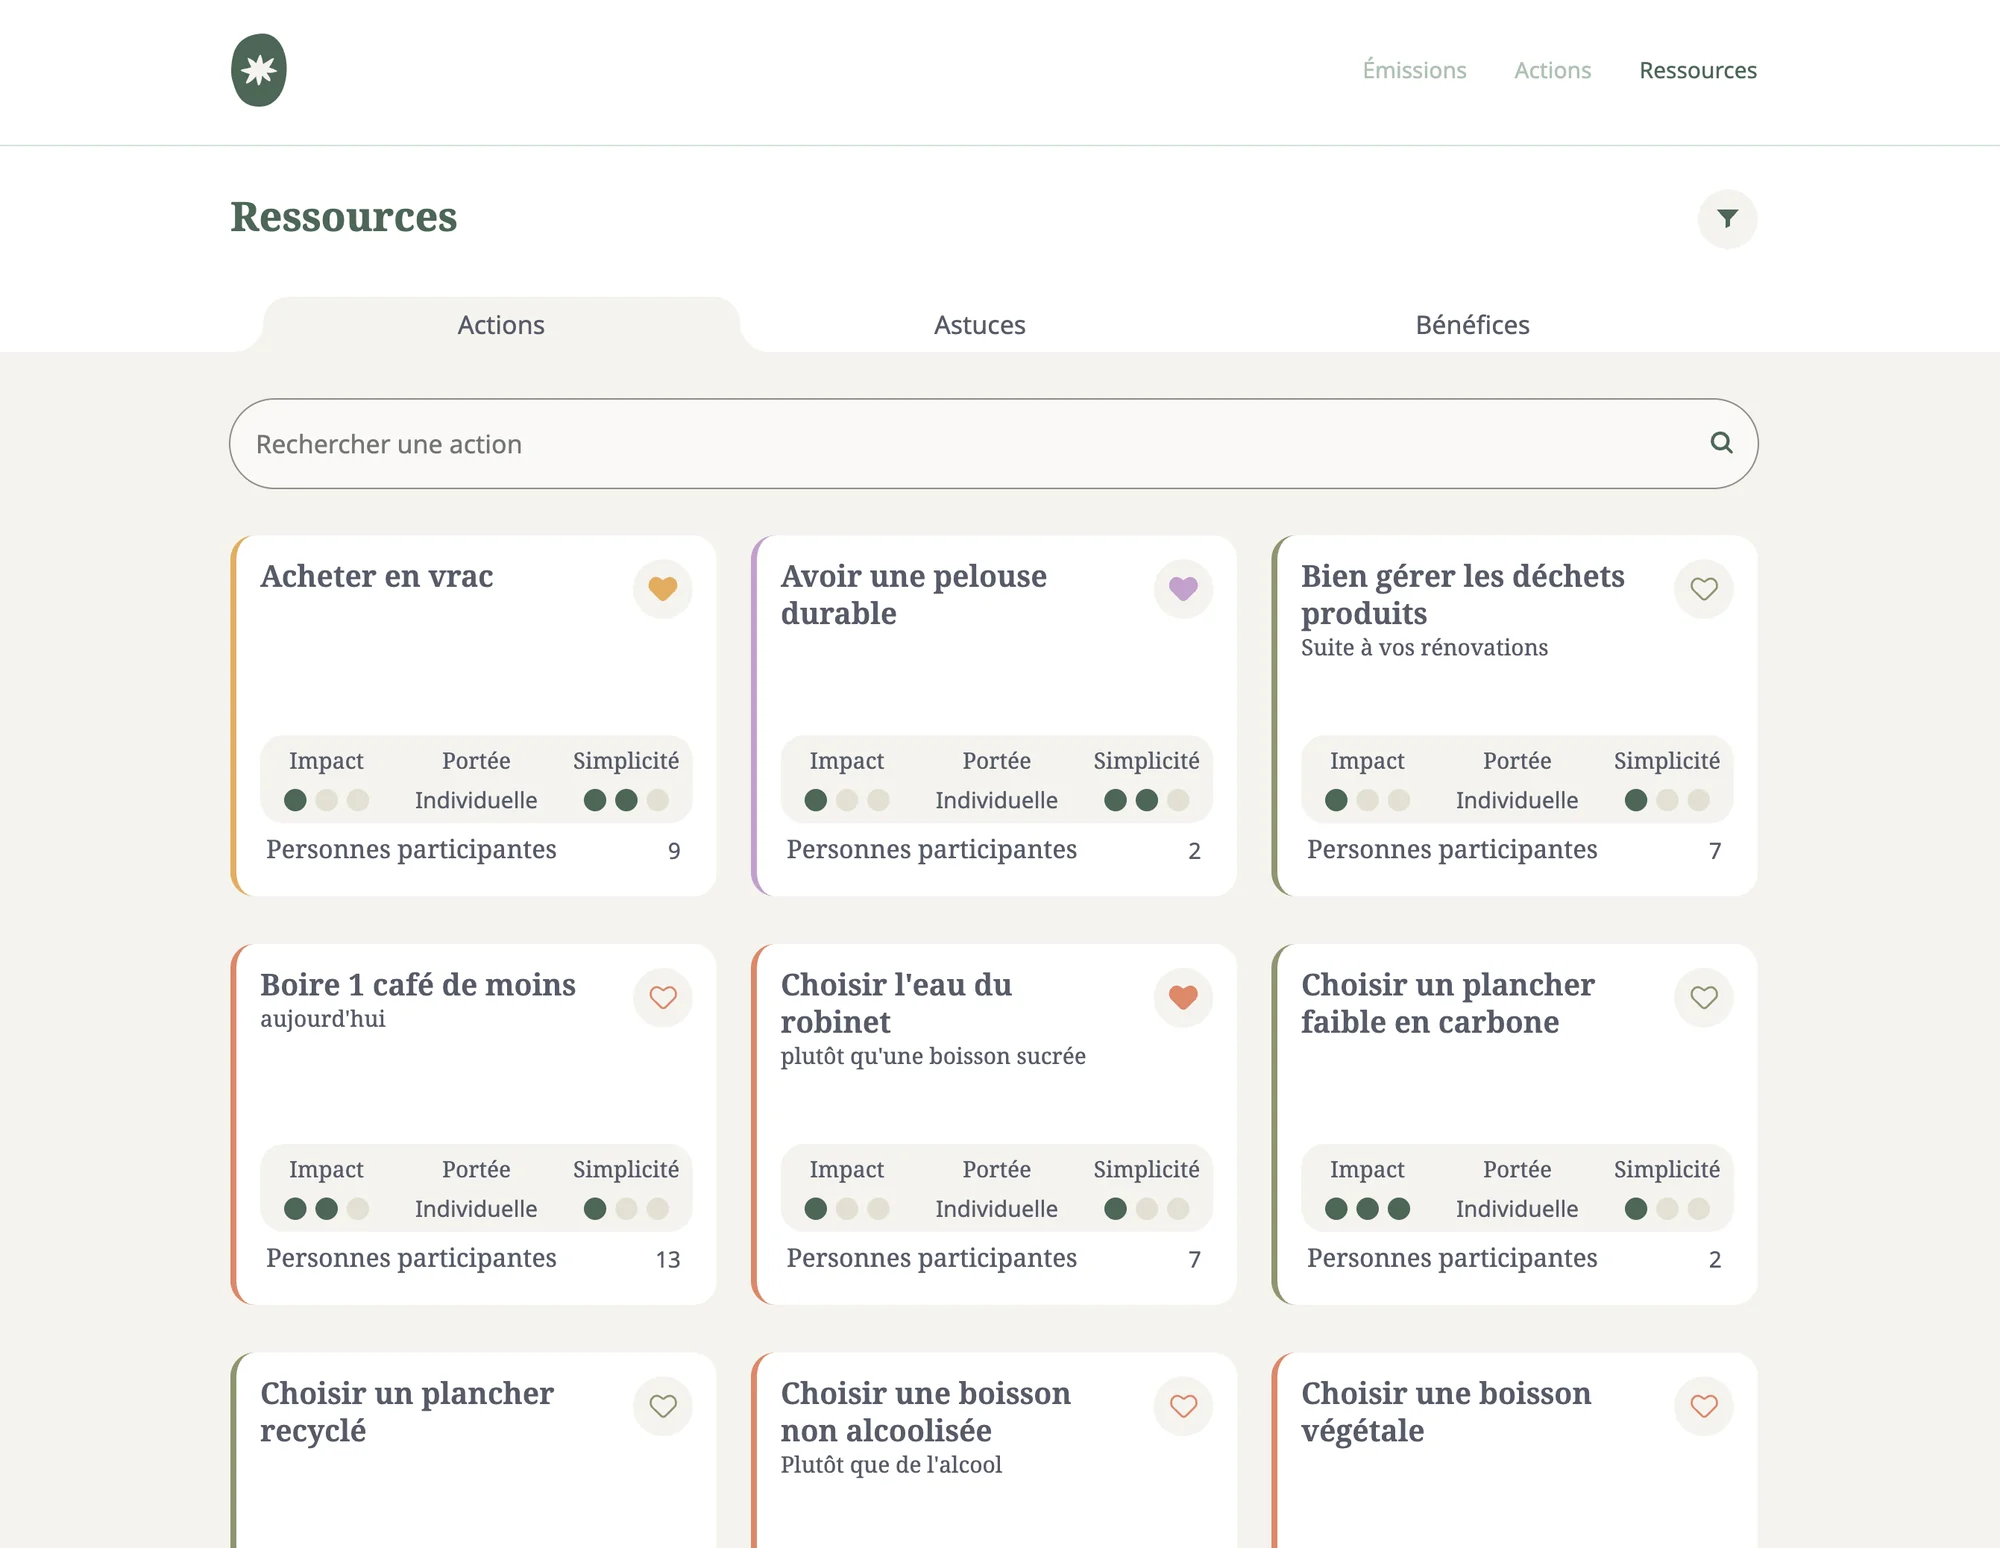The height and width of the screenshot is (1548, 2000).
Task: Open Bien gérer les déchets produits title
Action: coord(1462,594)
